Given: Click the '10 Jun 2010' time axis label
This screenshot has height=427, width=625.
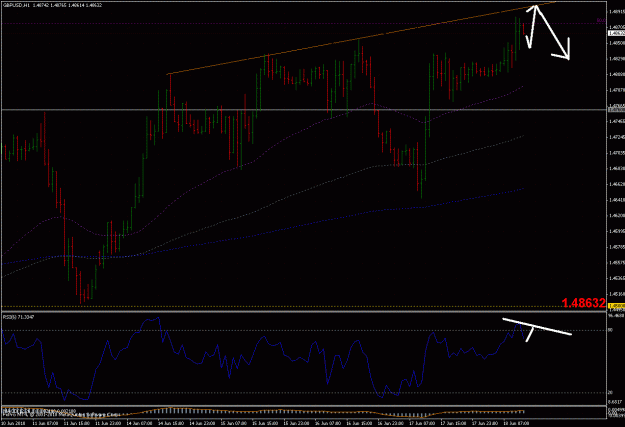Looking at the screenshot, I should (13, 423).
